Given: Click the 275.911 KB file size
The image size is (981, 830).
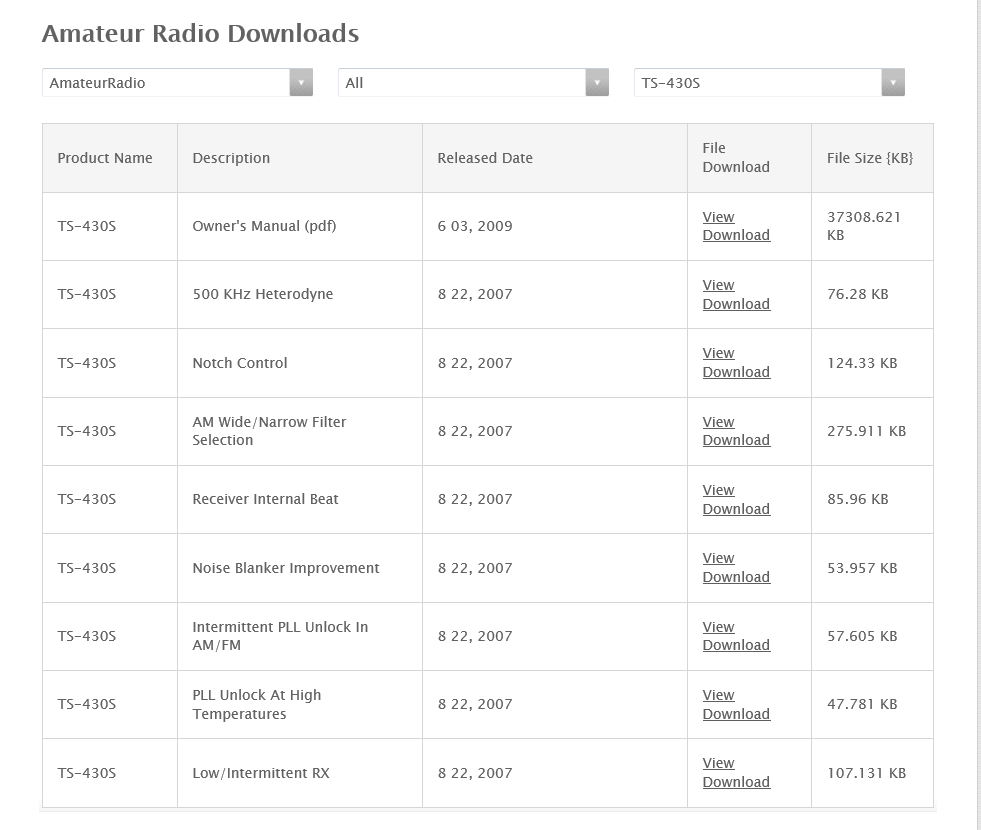Looking at the screenshot, I should 867,432.
